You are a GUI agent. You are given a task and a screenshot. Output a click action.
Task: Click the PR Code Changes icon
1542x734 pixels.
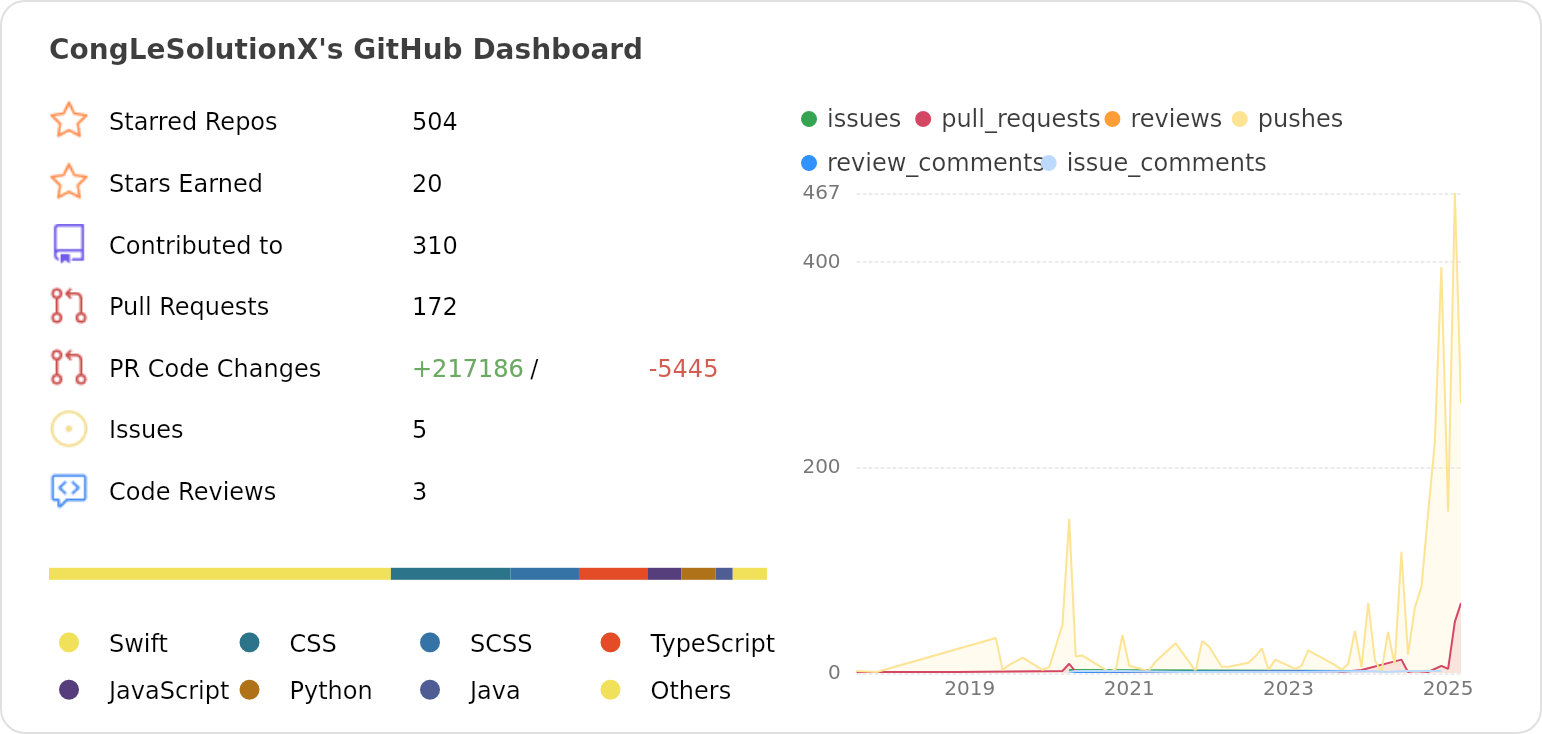coord(69,368)
